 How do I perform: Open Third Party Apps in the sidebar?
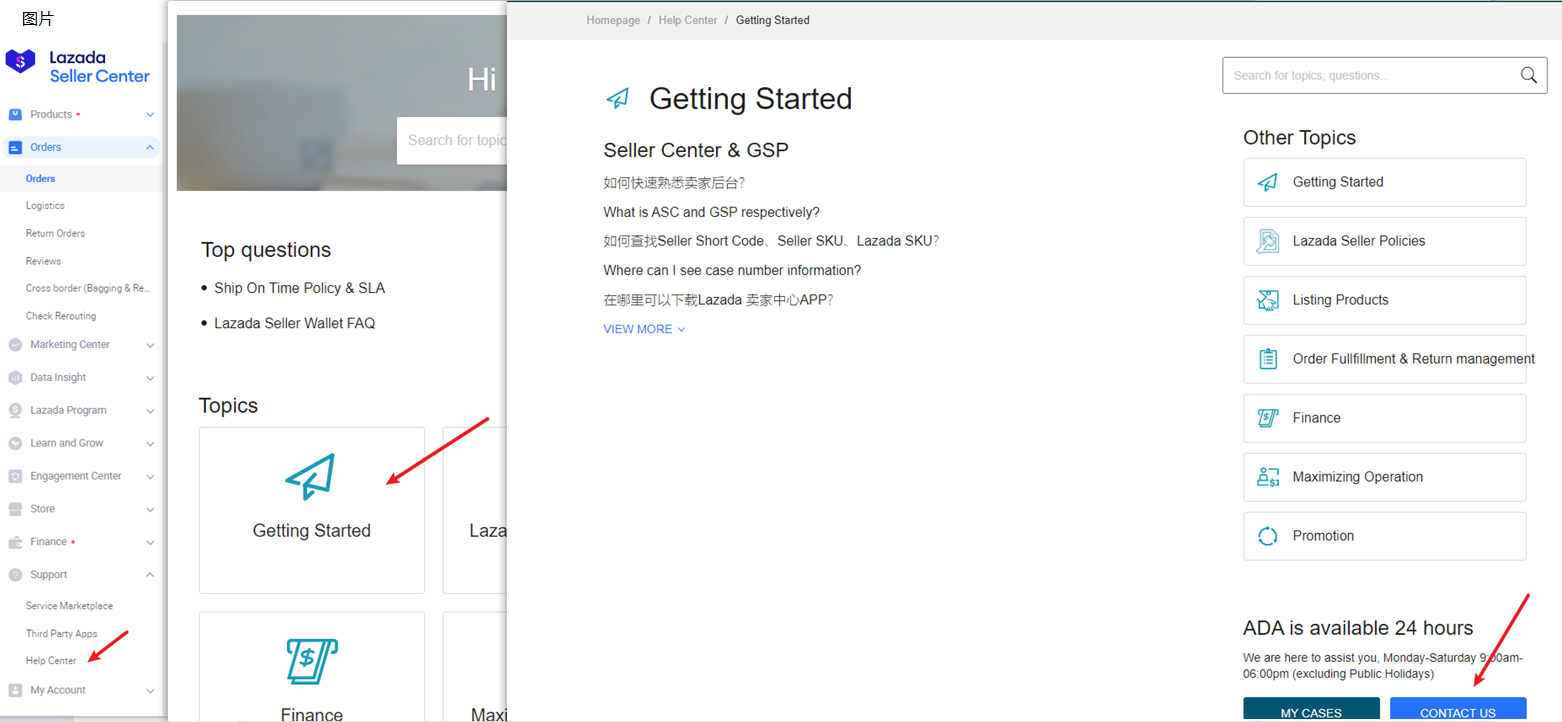[x=61, y=634]
